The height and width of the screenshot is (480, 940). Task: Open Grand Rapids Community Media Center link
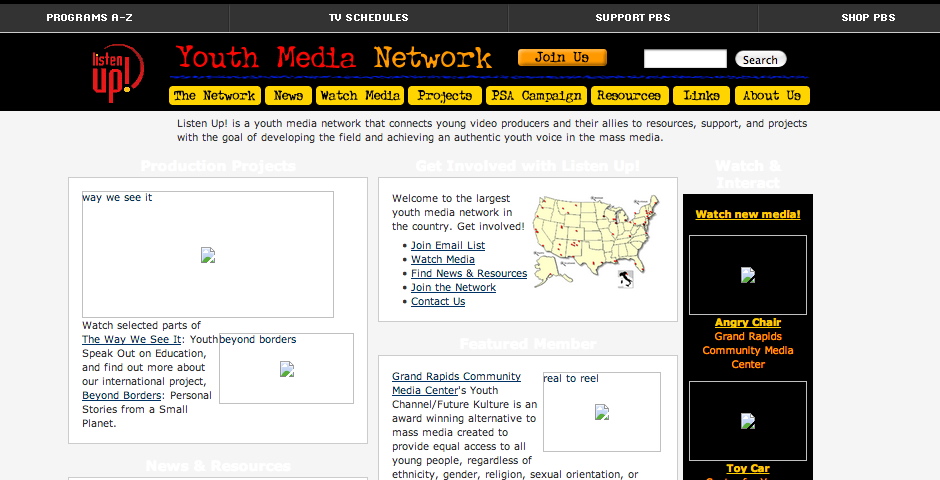tap(456, 384)
